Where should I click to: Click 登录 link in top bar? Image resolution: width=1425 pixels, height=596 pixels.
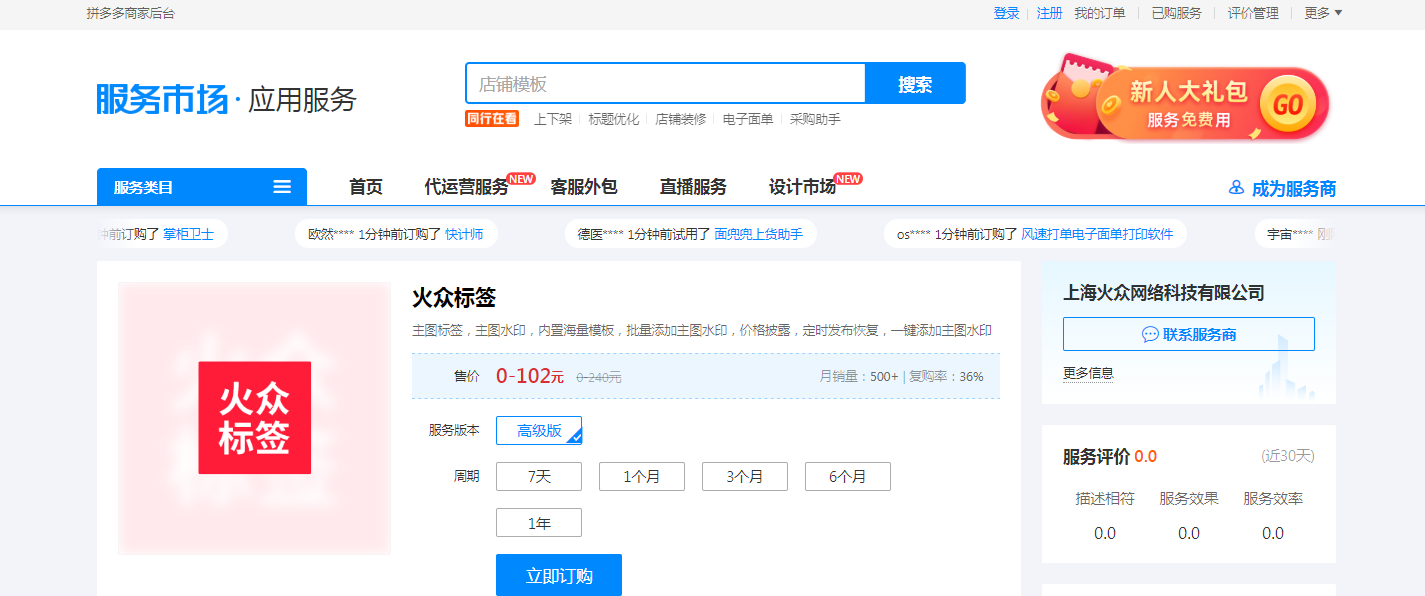click(1007, 13)
